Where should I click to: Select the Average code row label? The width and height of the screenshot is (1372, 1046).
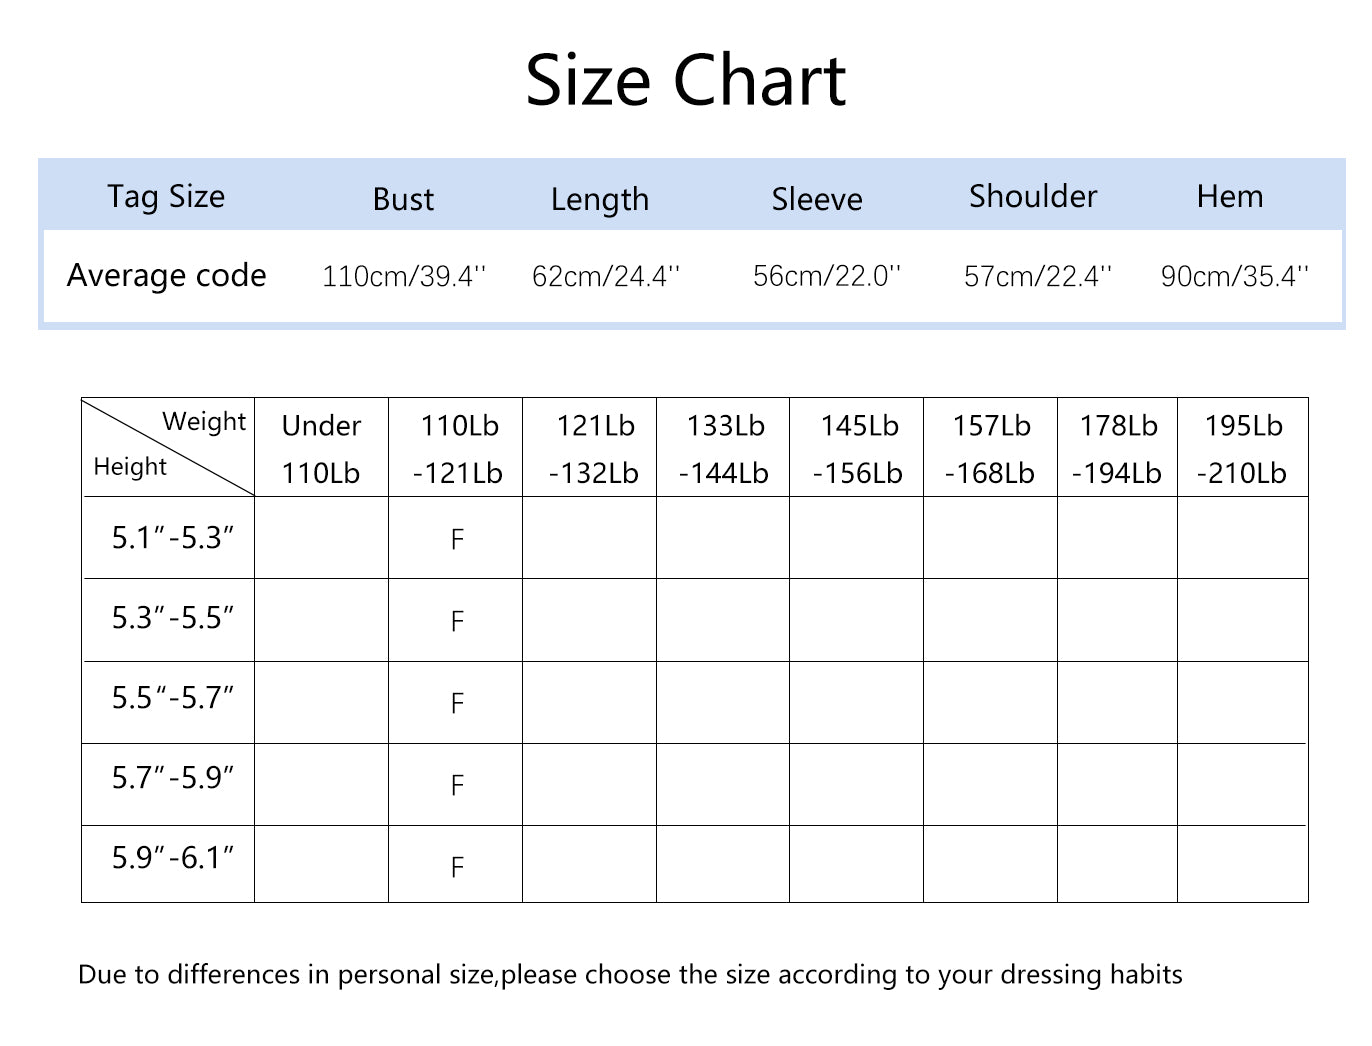[167, 275]
